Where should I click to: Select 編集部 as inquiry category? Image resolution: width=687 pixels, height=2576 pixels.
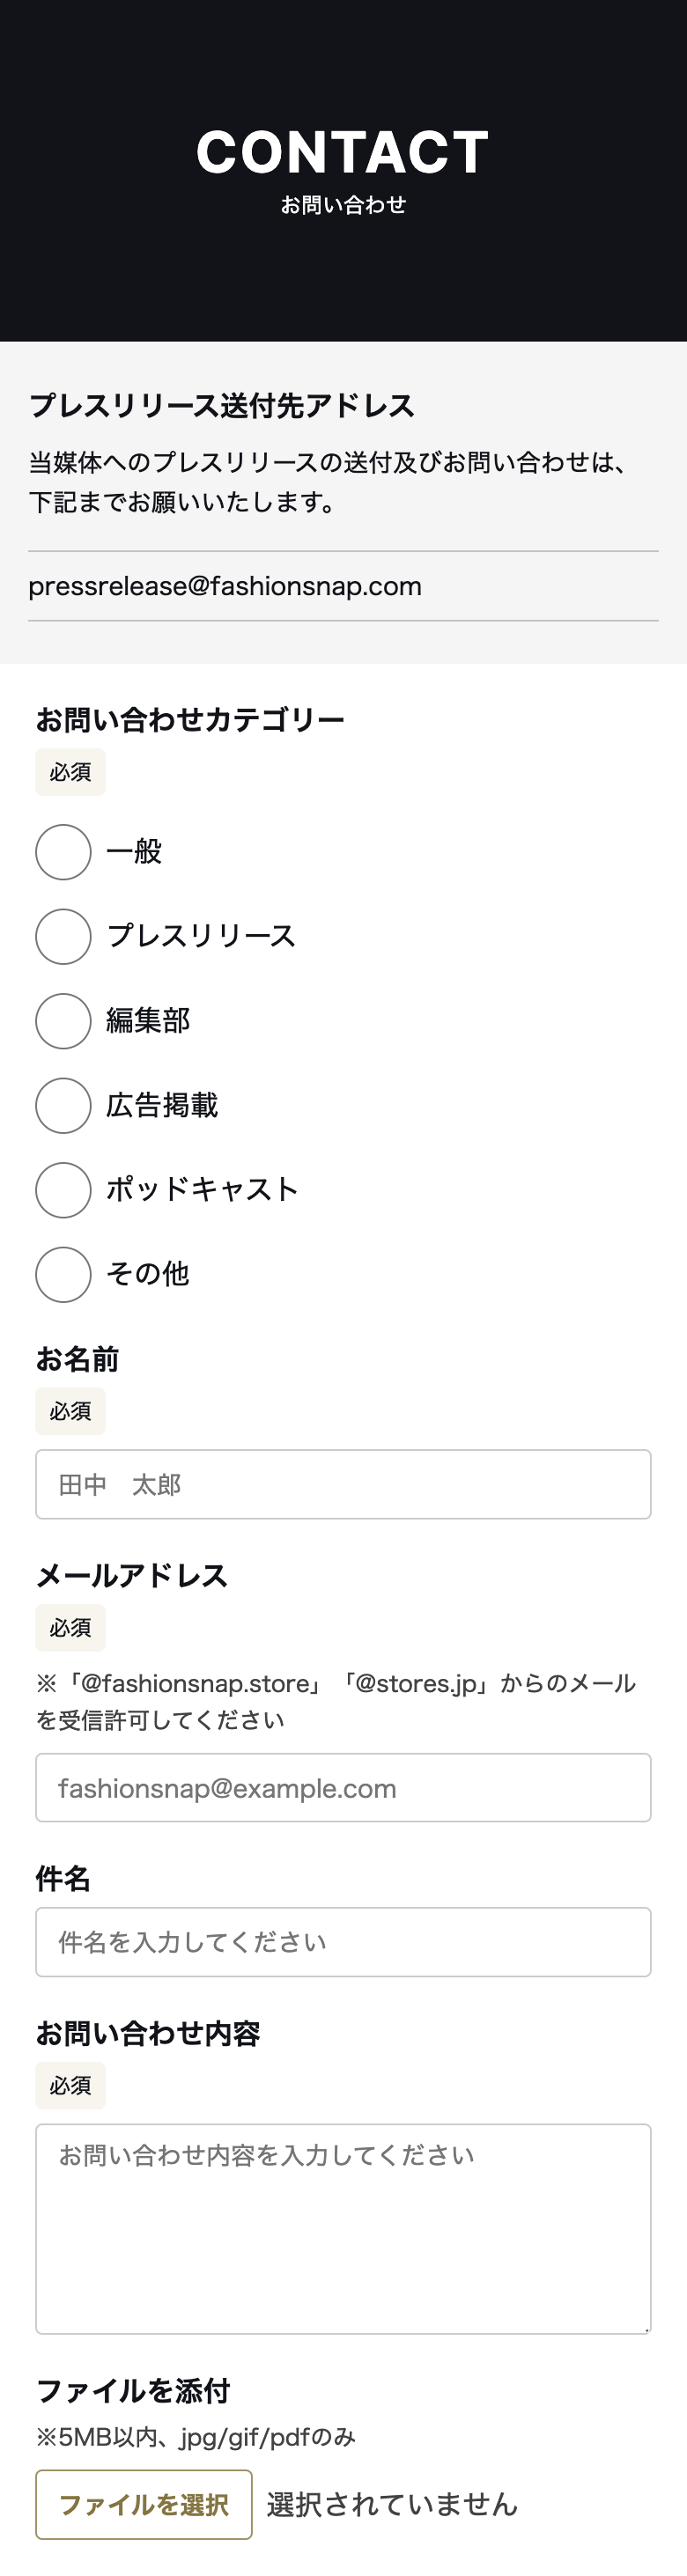(x=63, y=1021)
